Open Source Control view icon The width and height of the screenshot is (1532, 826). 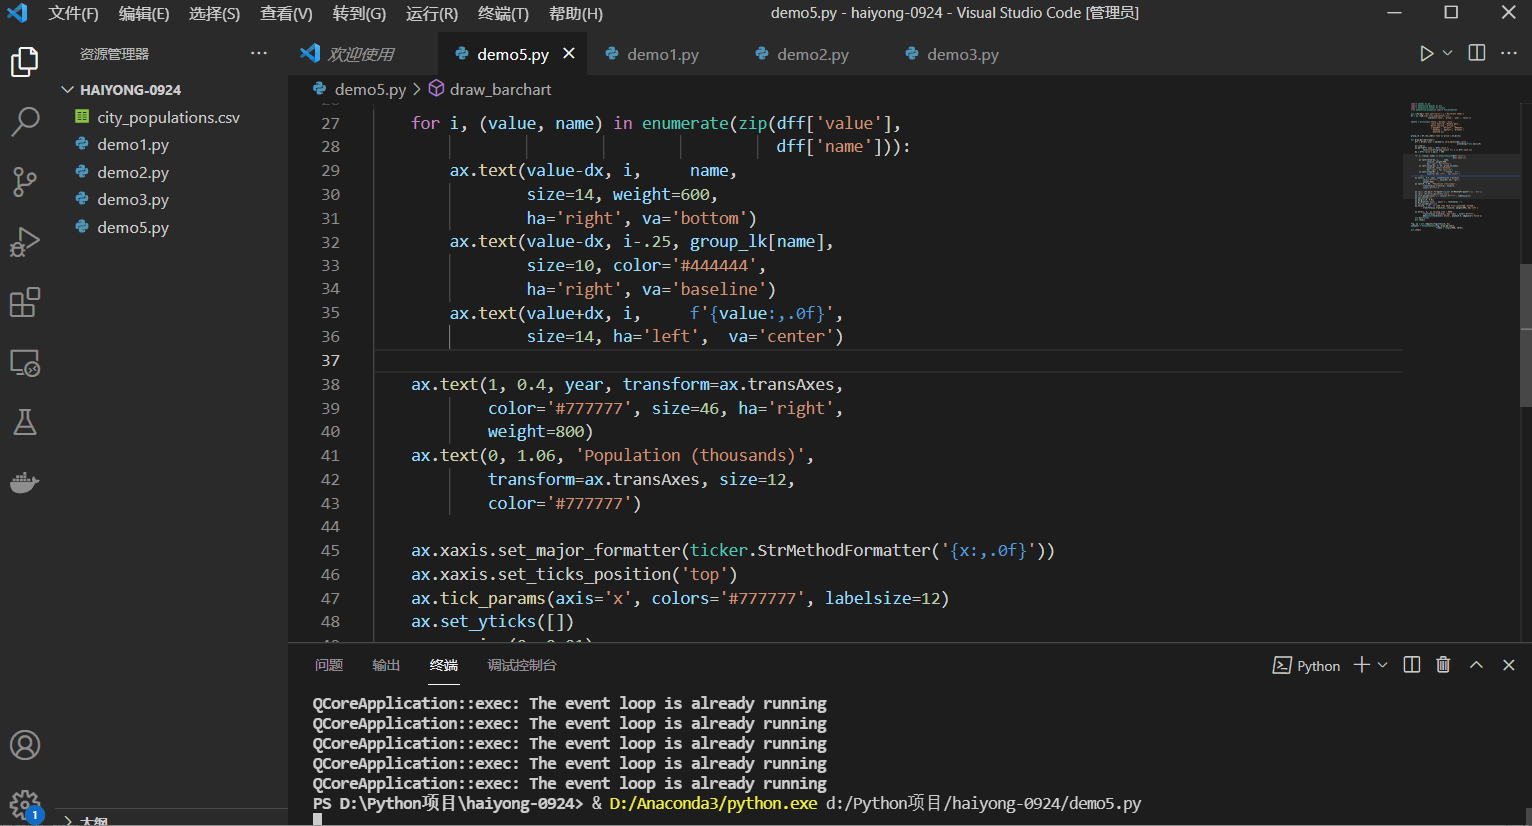coord(24,182)
